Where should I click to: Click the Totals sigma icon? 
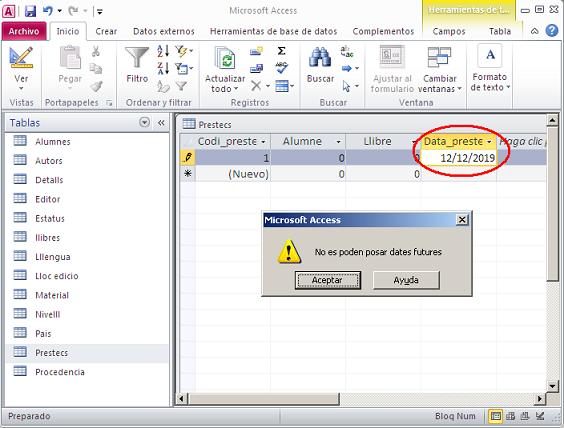click(x=282, y=51)
